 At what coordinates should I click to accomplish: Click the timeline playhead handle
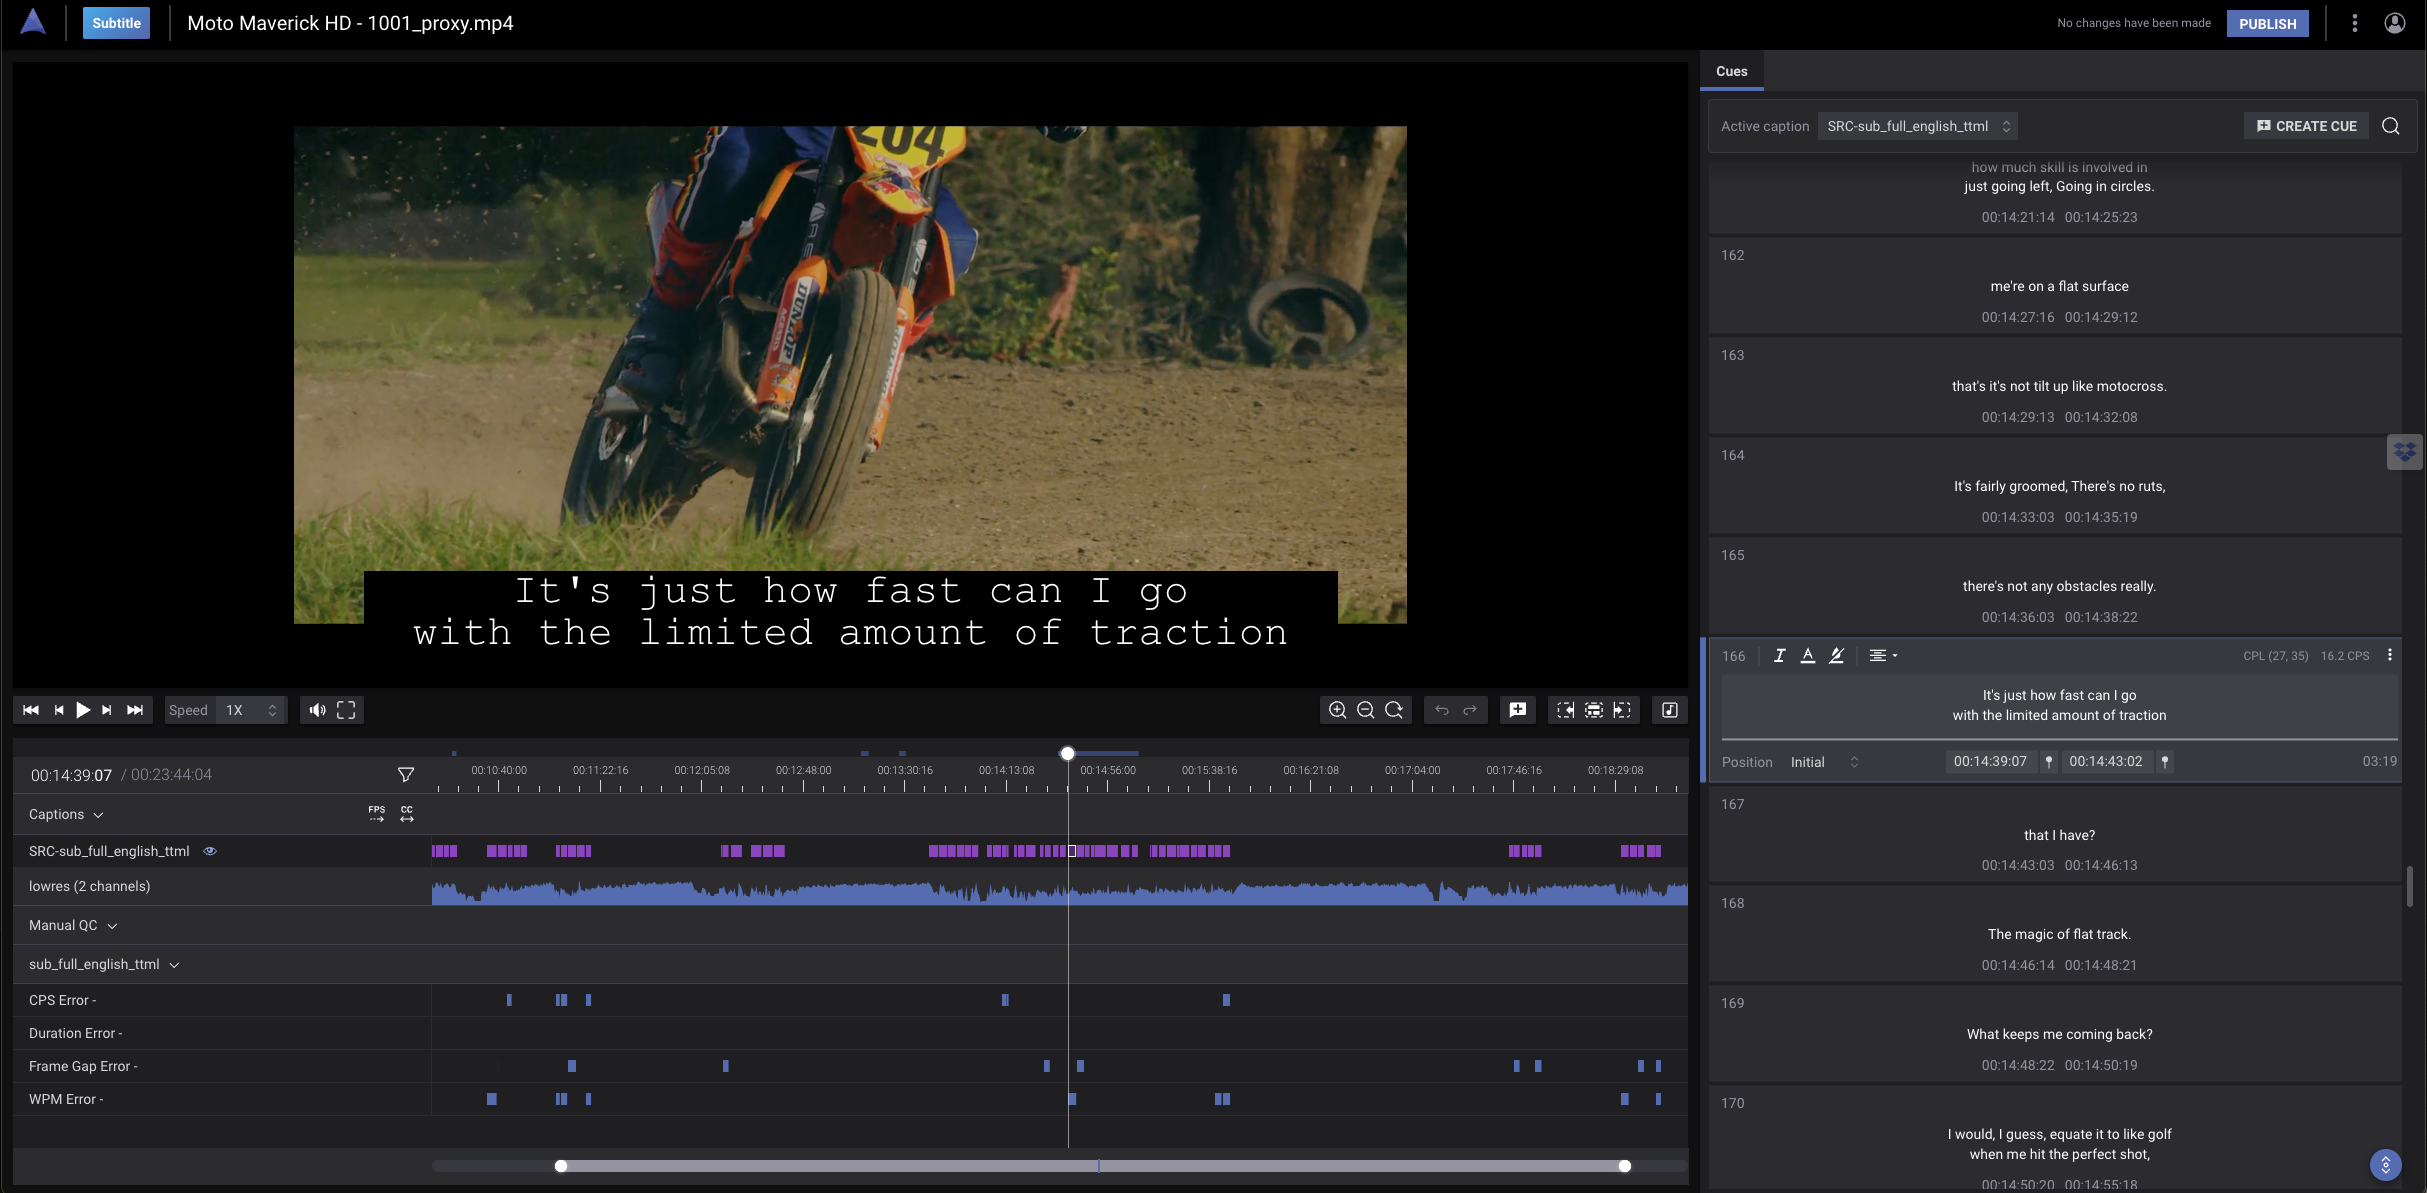pyautogui.click(x=1067, y=753)
